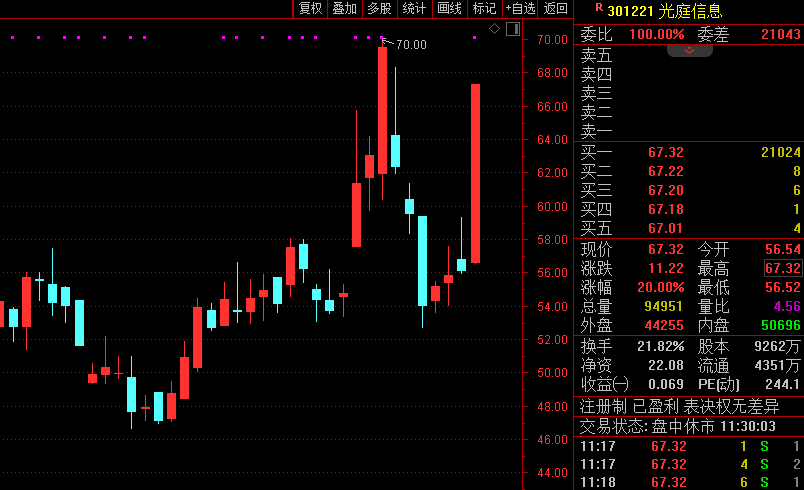Click the boxed 最高 value 67.32

click(x=782, y=268)
